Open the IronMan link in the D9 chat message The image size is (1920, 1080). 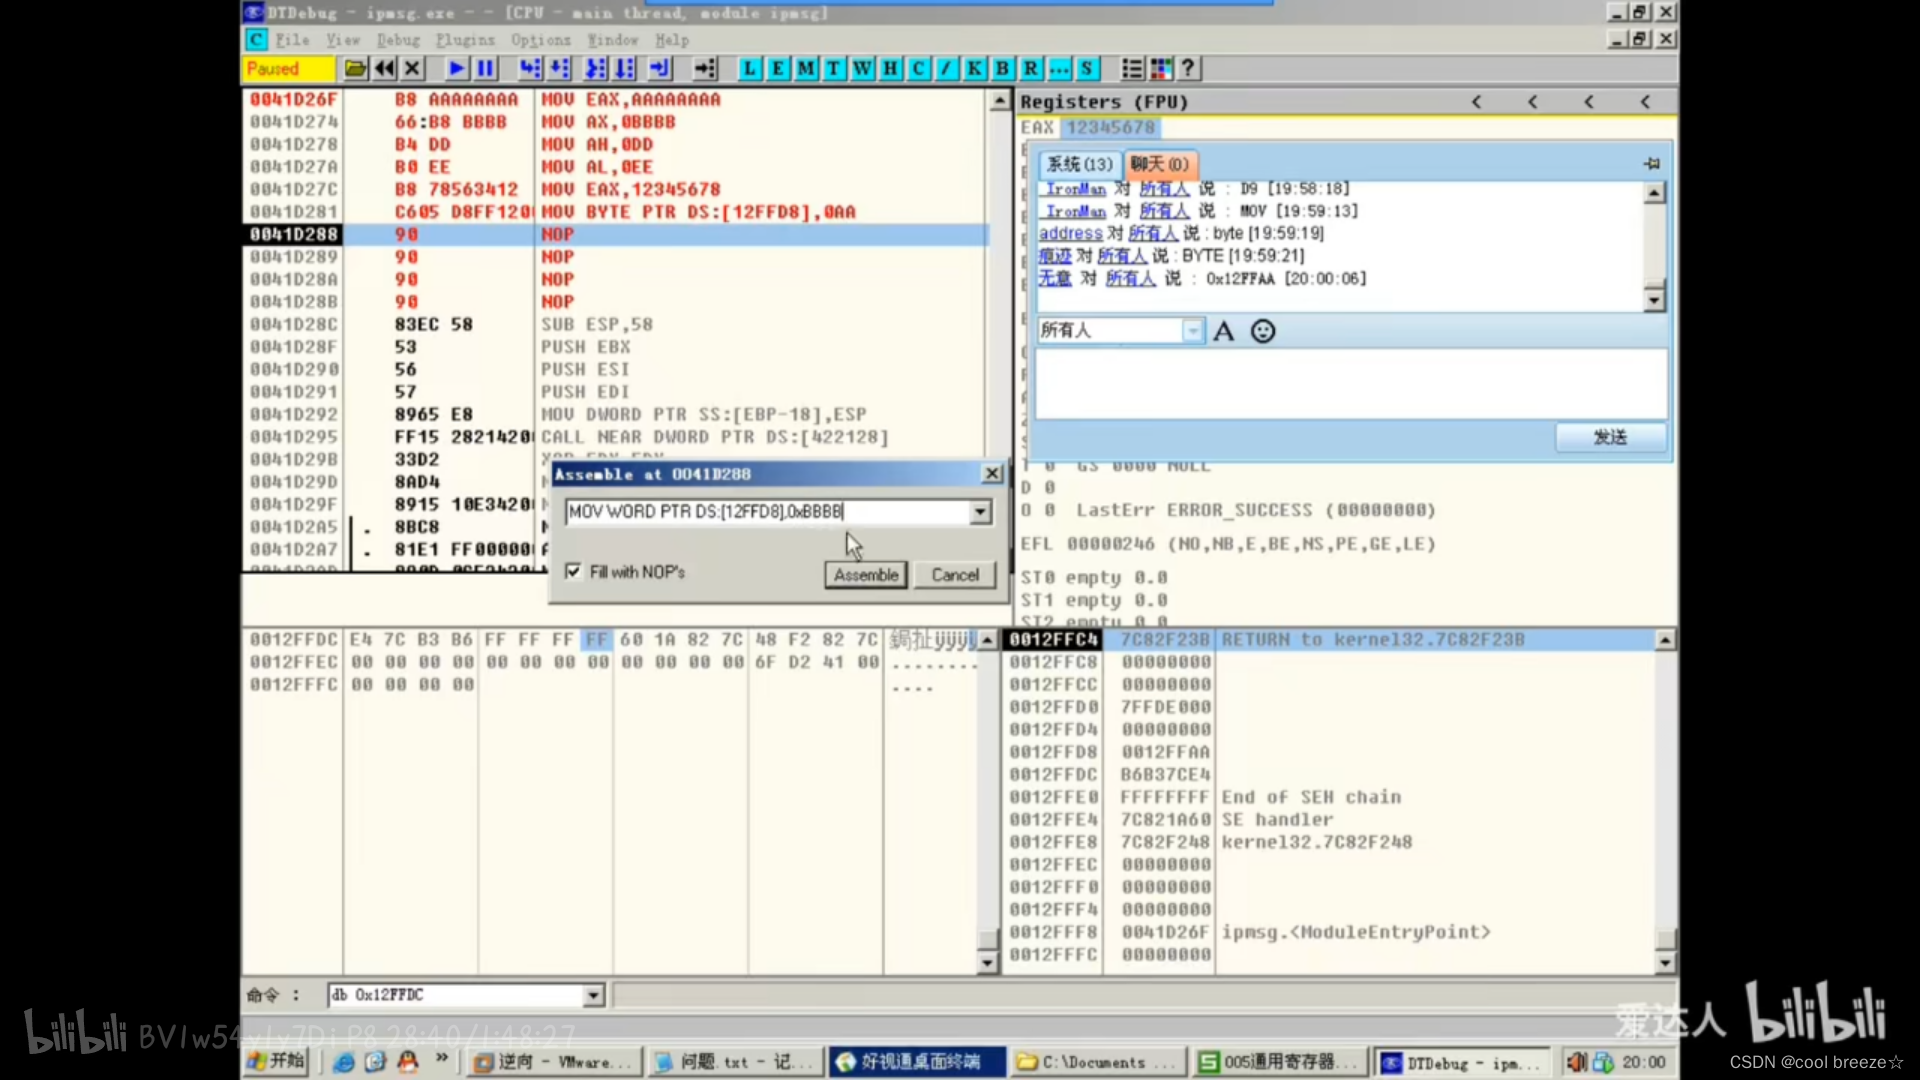click(1075, 189)
